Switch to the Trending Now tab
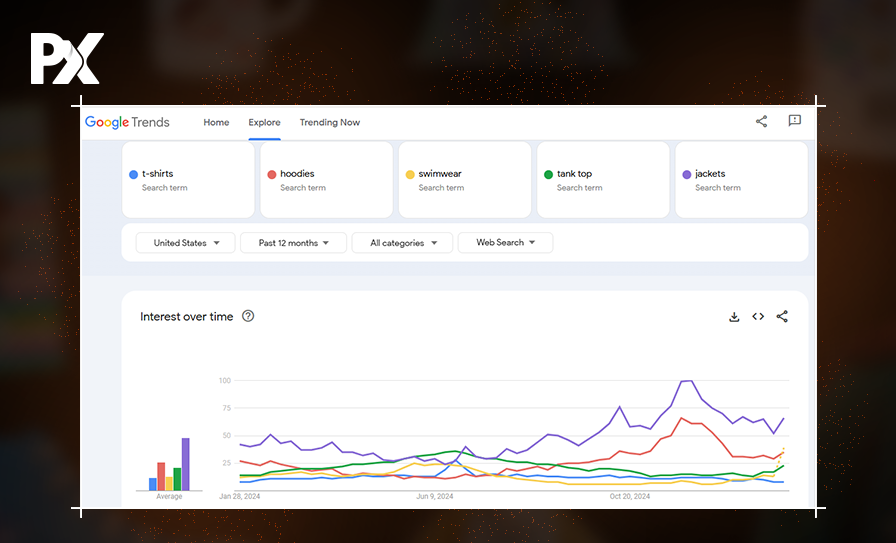 pyautogui.click(x=329, y=122)
